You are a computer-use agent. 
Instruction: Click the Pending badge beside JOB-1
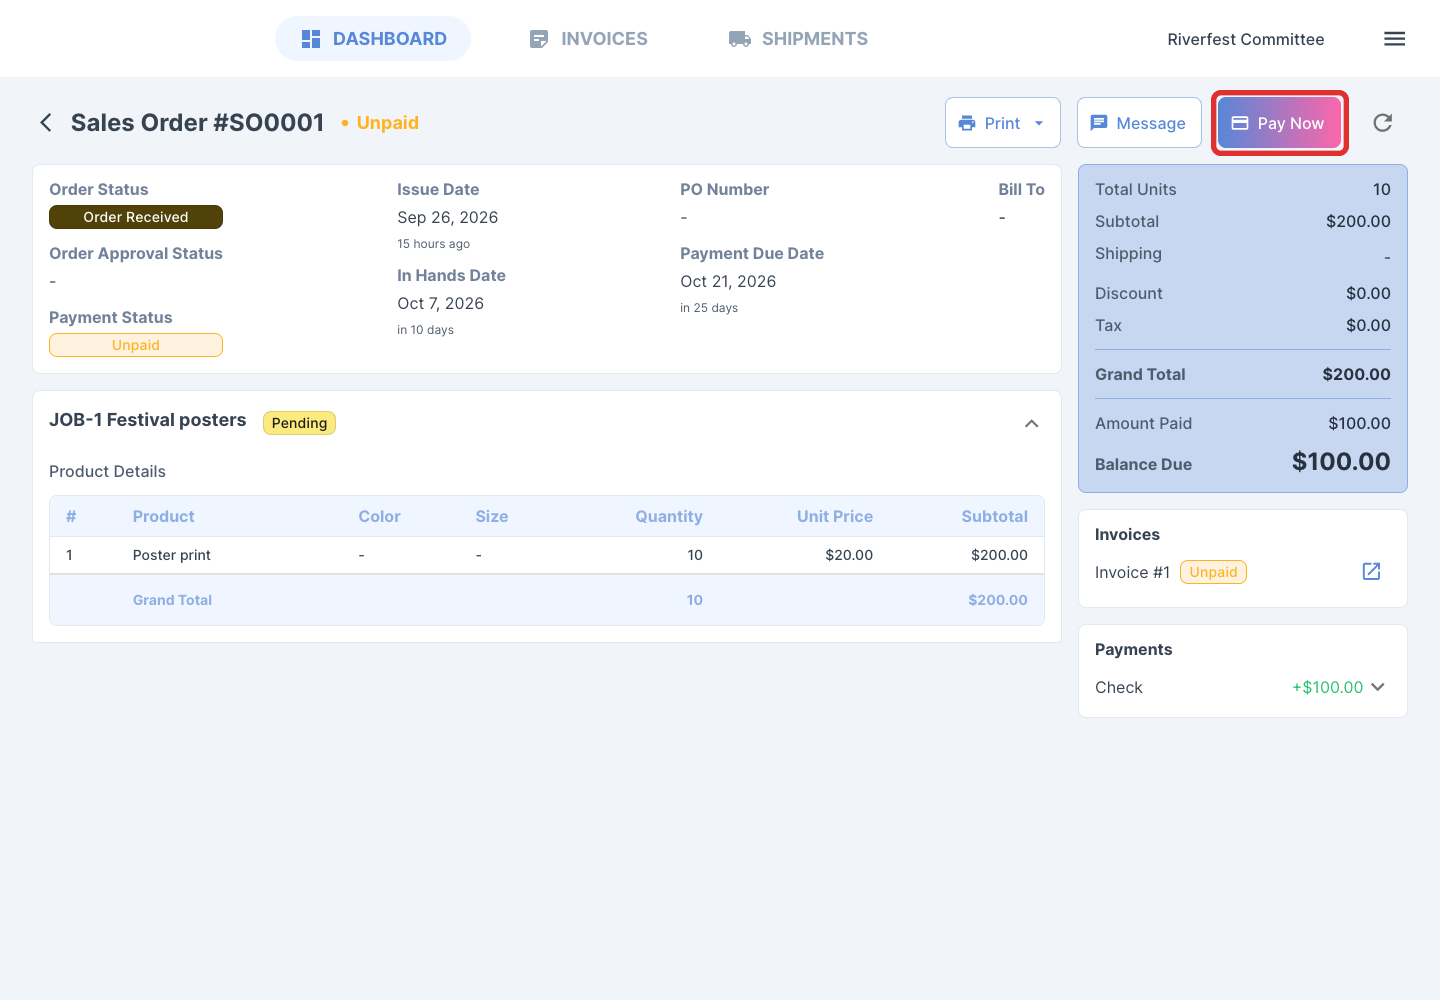[299, 423]
